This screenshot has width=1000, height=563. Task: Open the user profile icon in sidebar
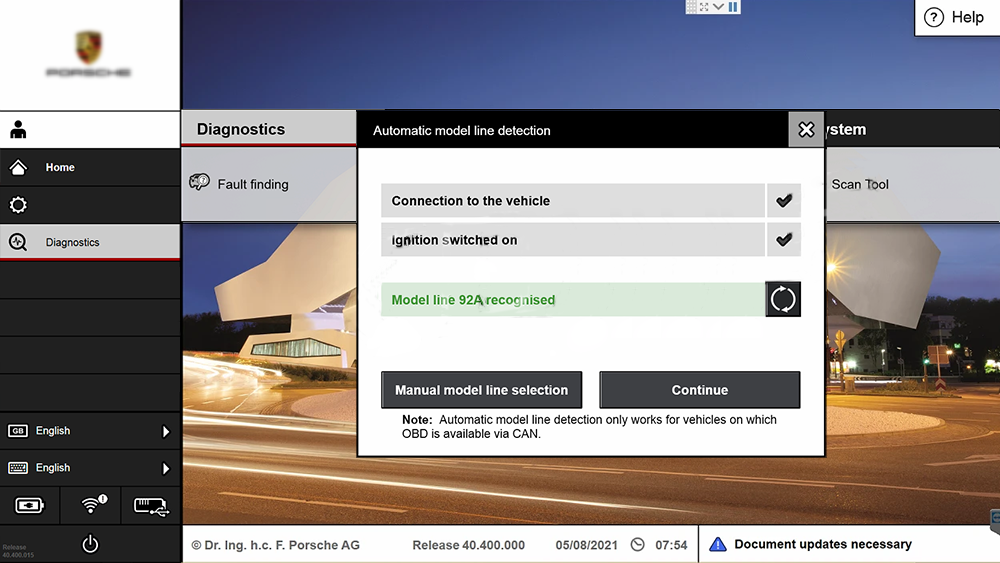[x=18, y=129]
